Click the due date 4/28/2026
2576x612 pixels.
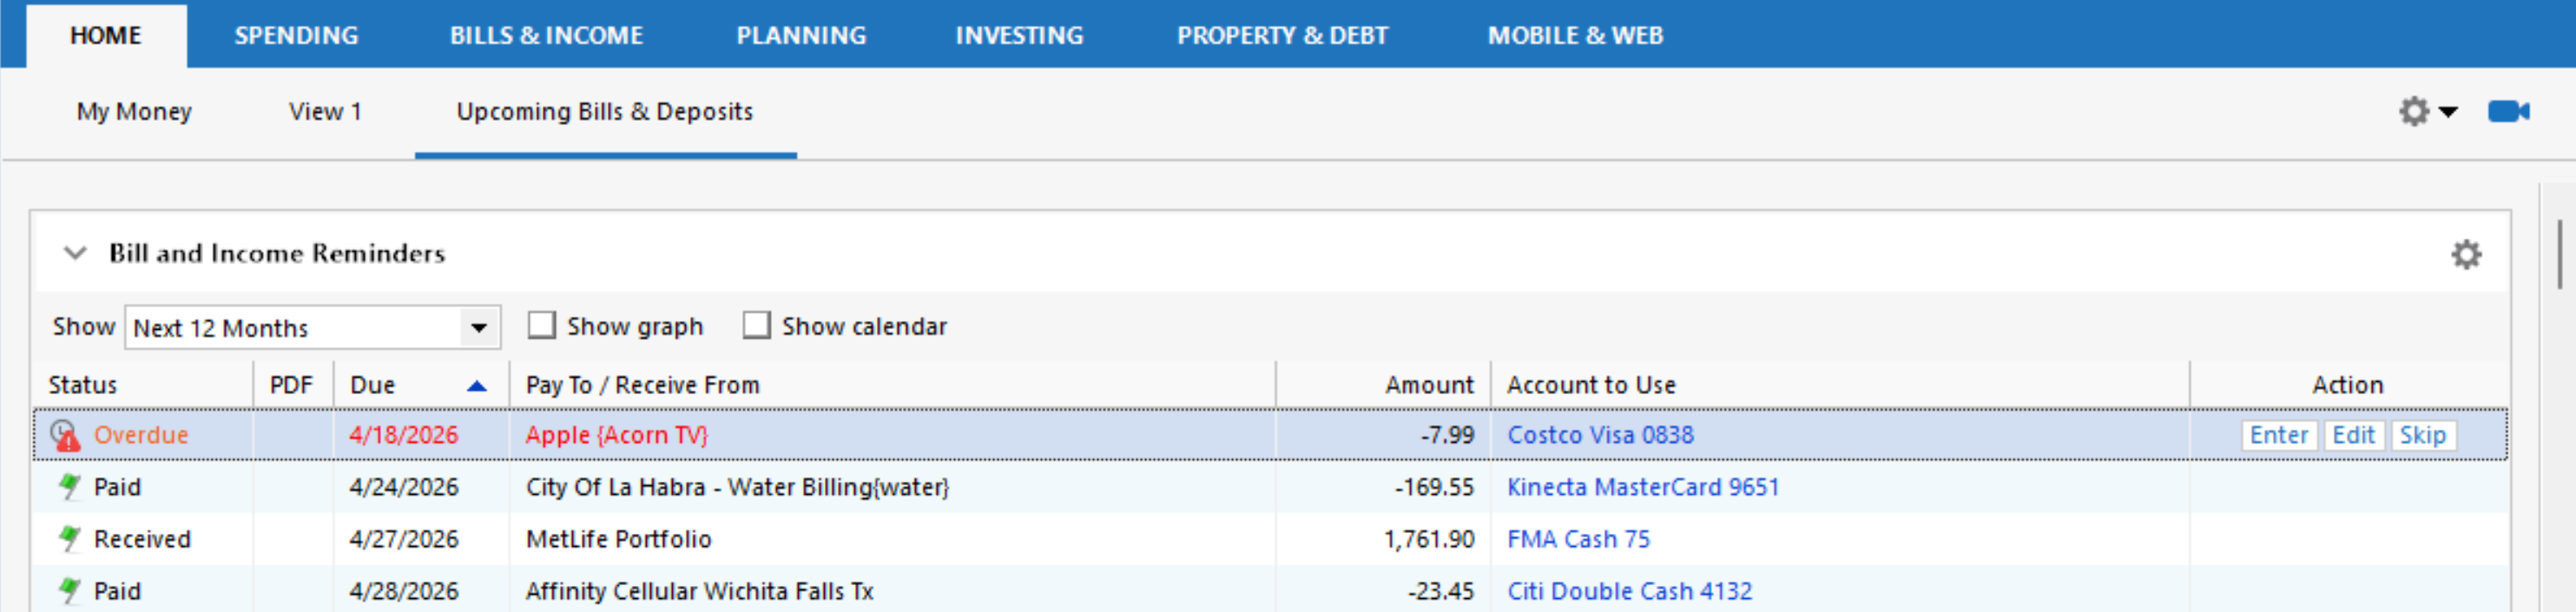(403, 591)
